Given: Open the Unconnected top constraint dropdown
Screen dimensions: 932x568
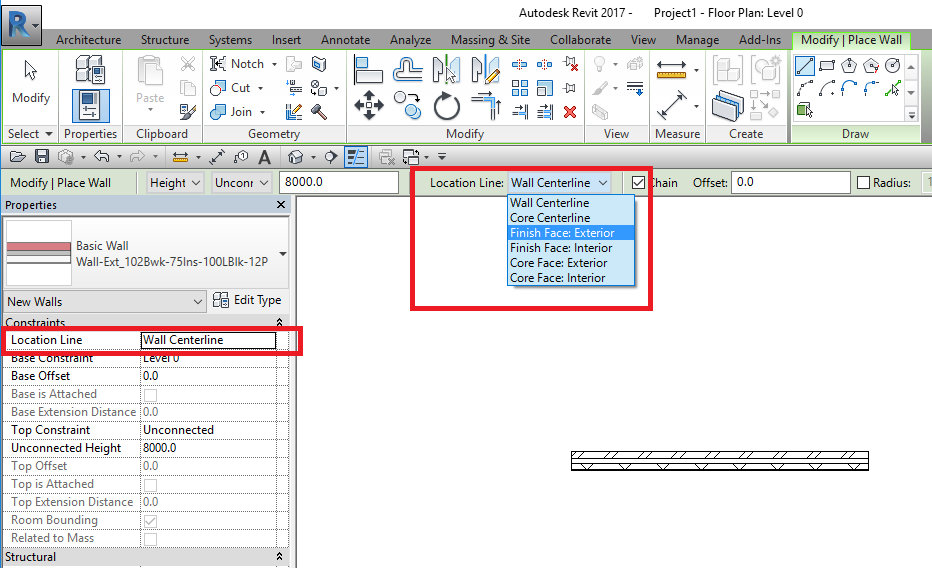Looking at the screenshot, I should pyautogui.click(x=242, y=183).
